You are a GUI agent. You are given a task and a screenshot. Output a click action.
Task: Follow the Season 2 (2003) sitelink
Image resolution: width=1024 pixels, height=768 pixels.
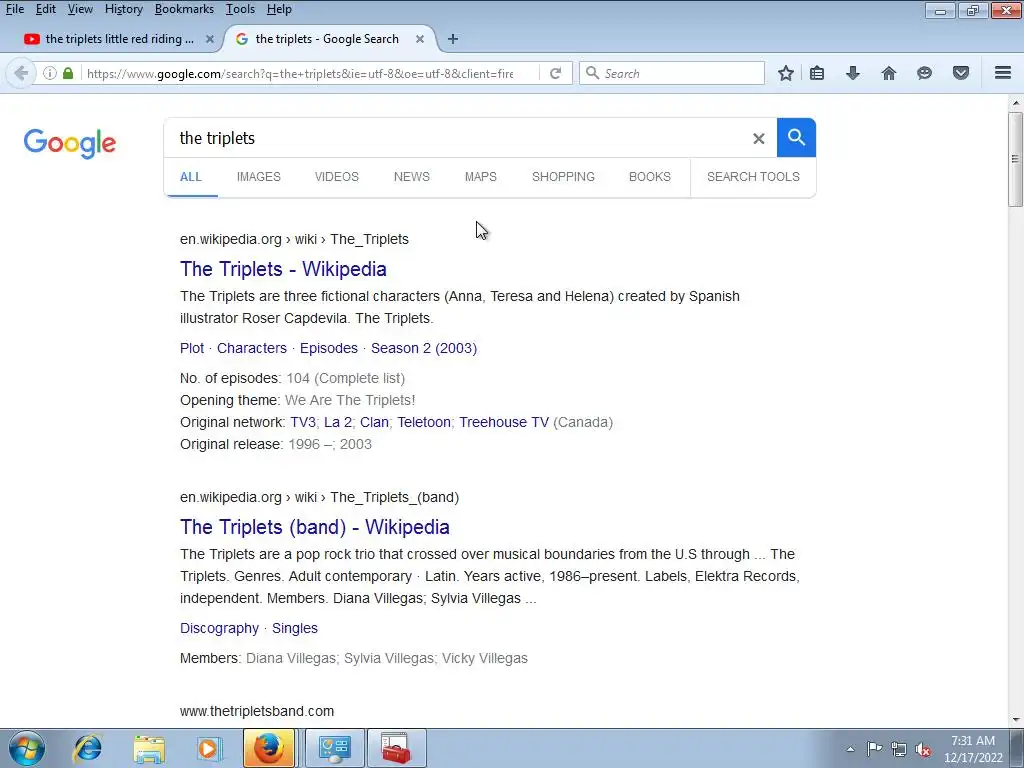coord(424,348)
